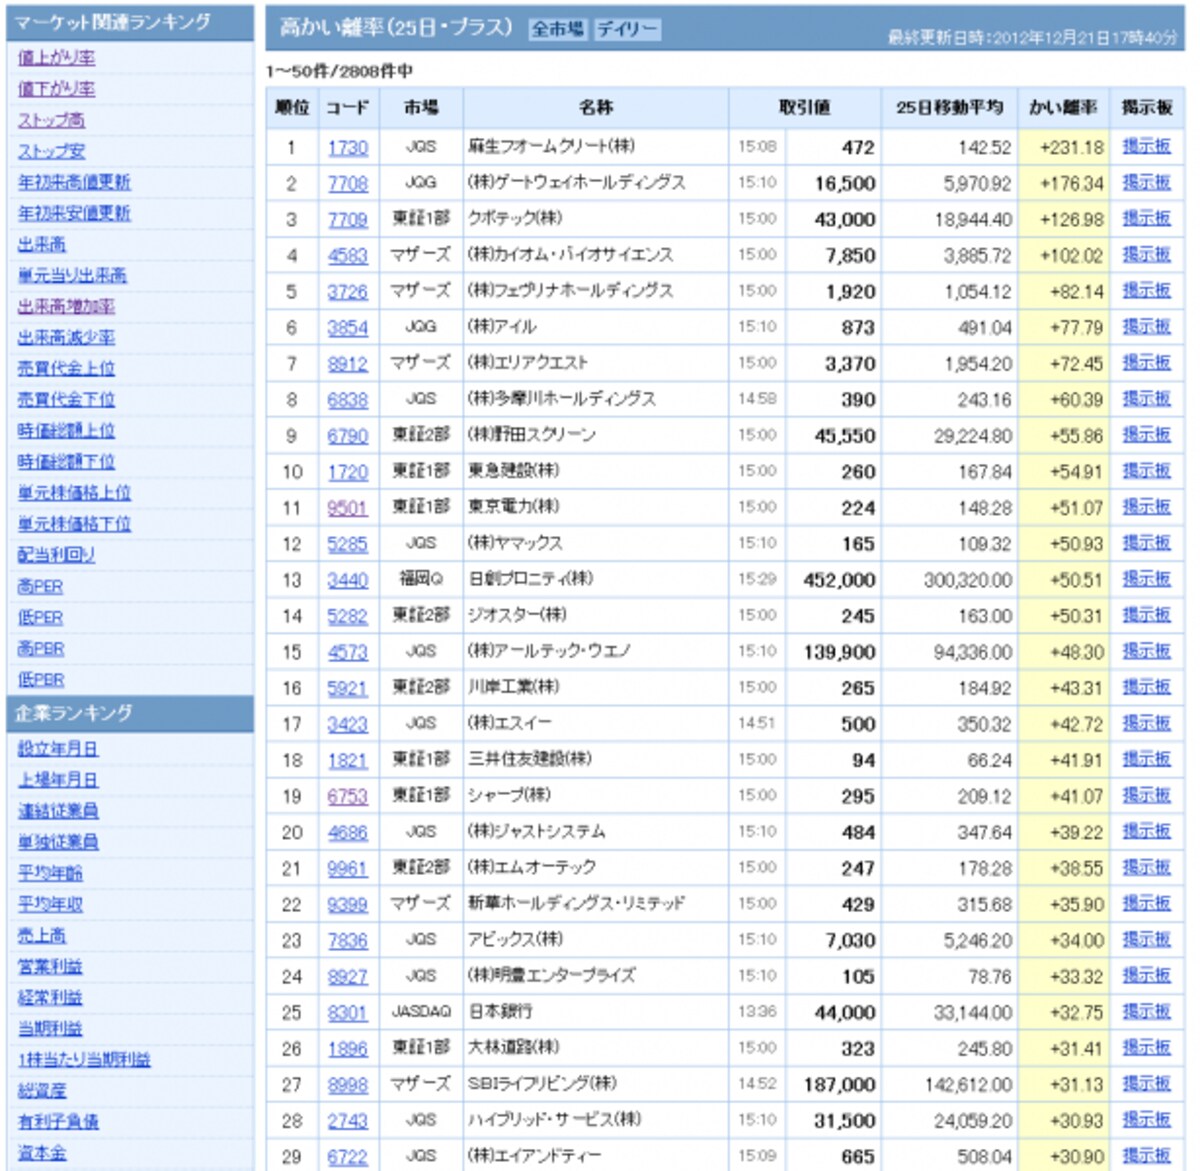Open stock code 7708 link
The image size is (1200, 1171).
click(x=347, y=184)
